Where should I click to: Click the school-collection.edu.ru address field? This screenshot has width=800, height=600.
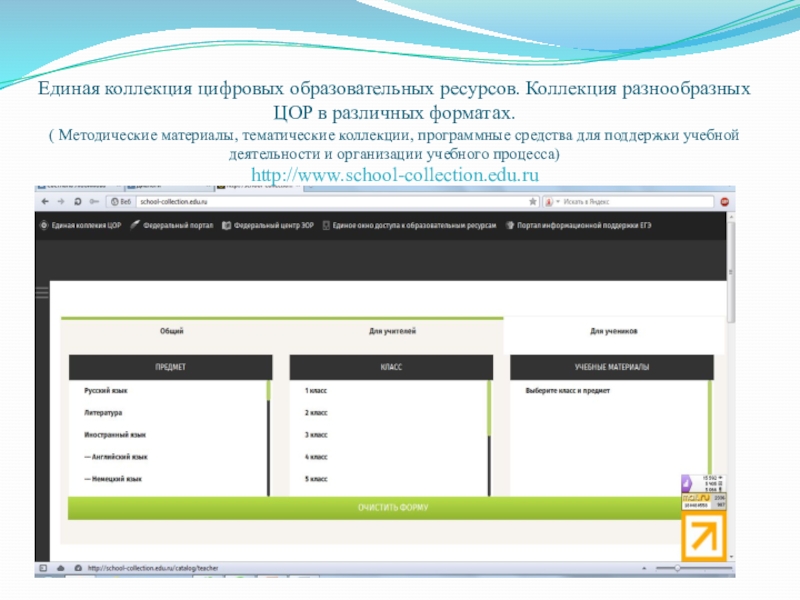coord(332,202)
